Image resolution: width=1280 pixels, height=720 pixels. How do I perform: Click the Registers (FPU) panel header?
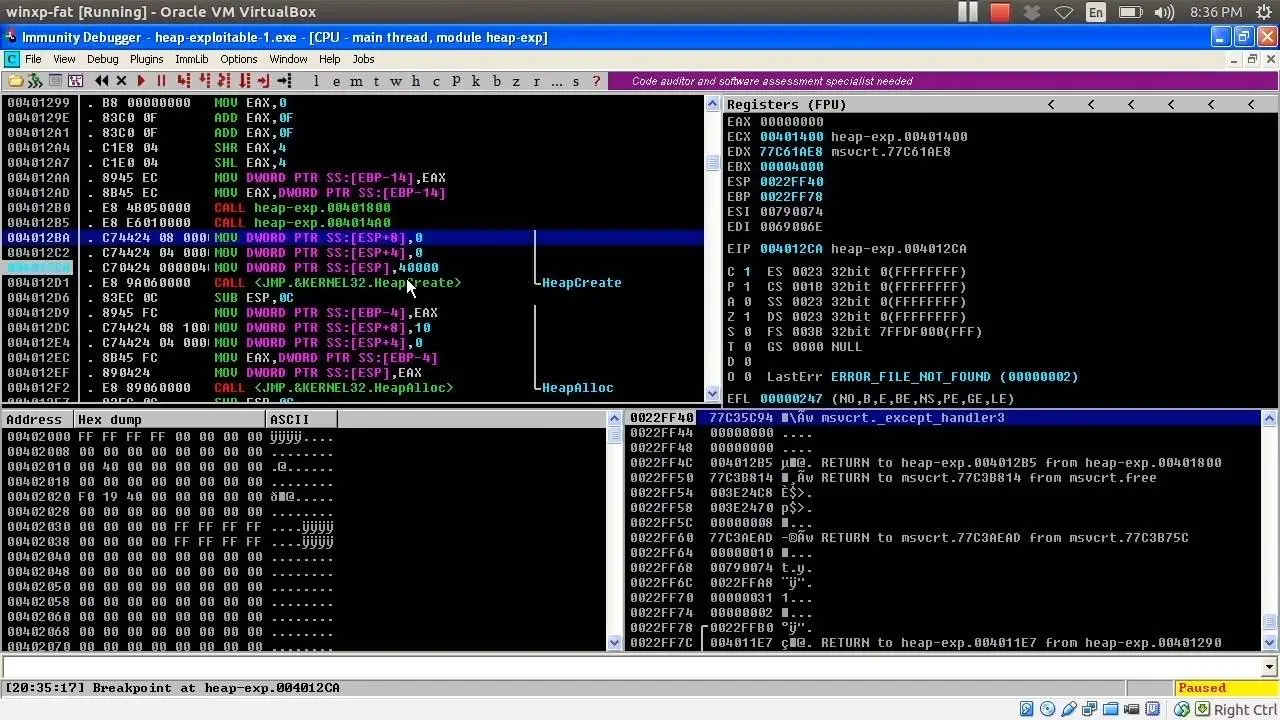point(1000,104)
